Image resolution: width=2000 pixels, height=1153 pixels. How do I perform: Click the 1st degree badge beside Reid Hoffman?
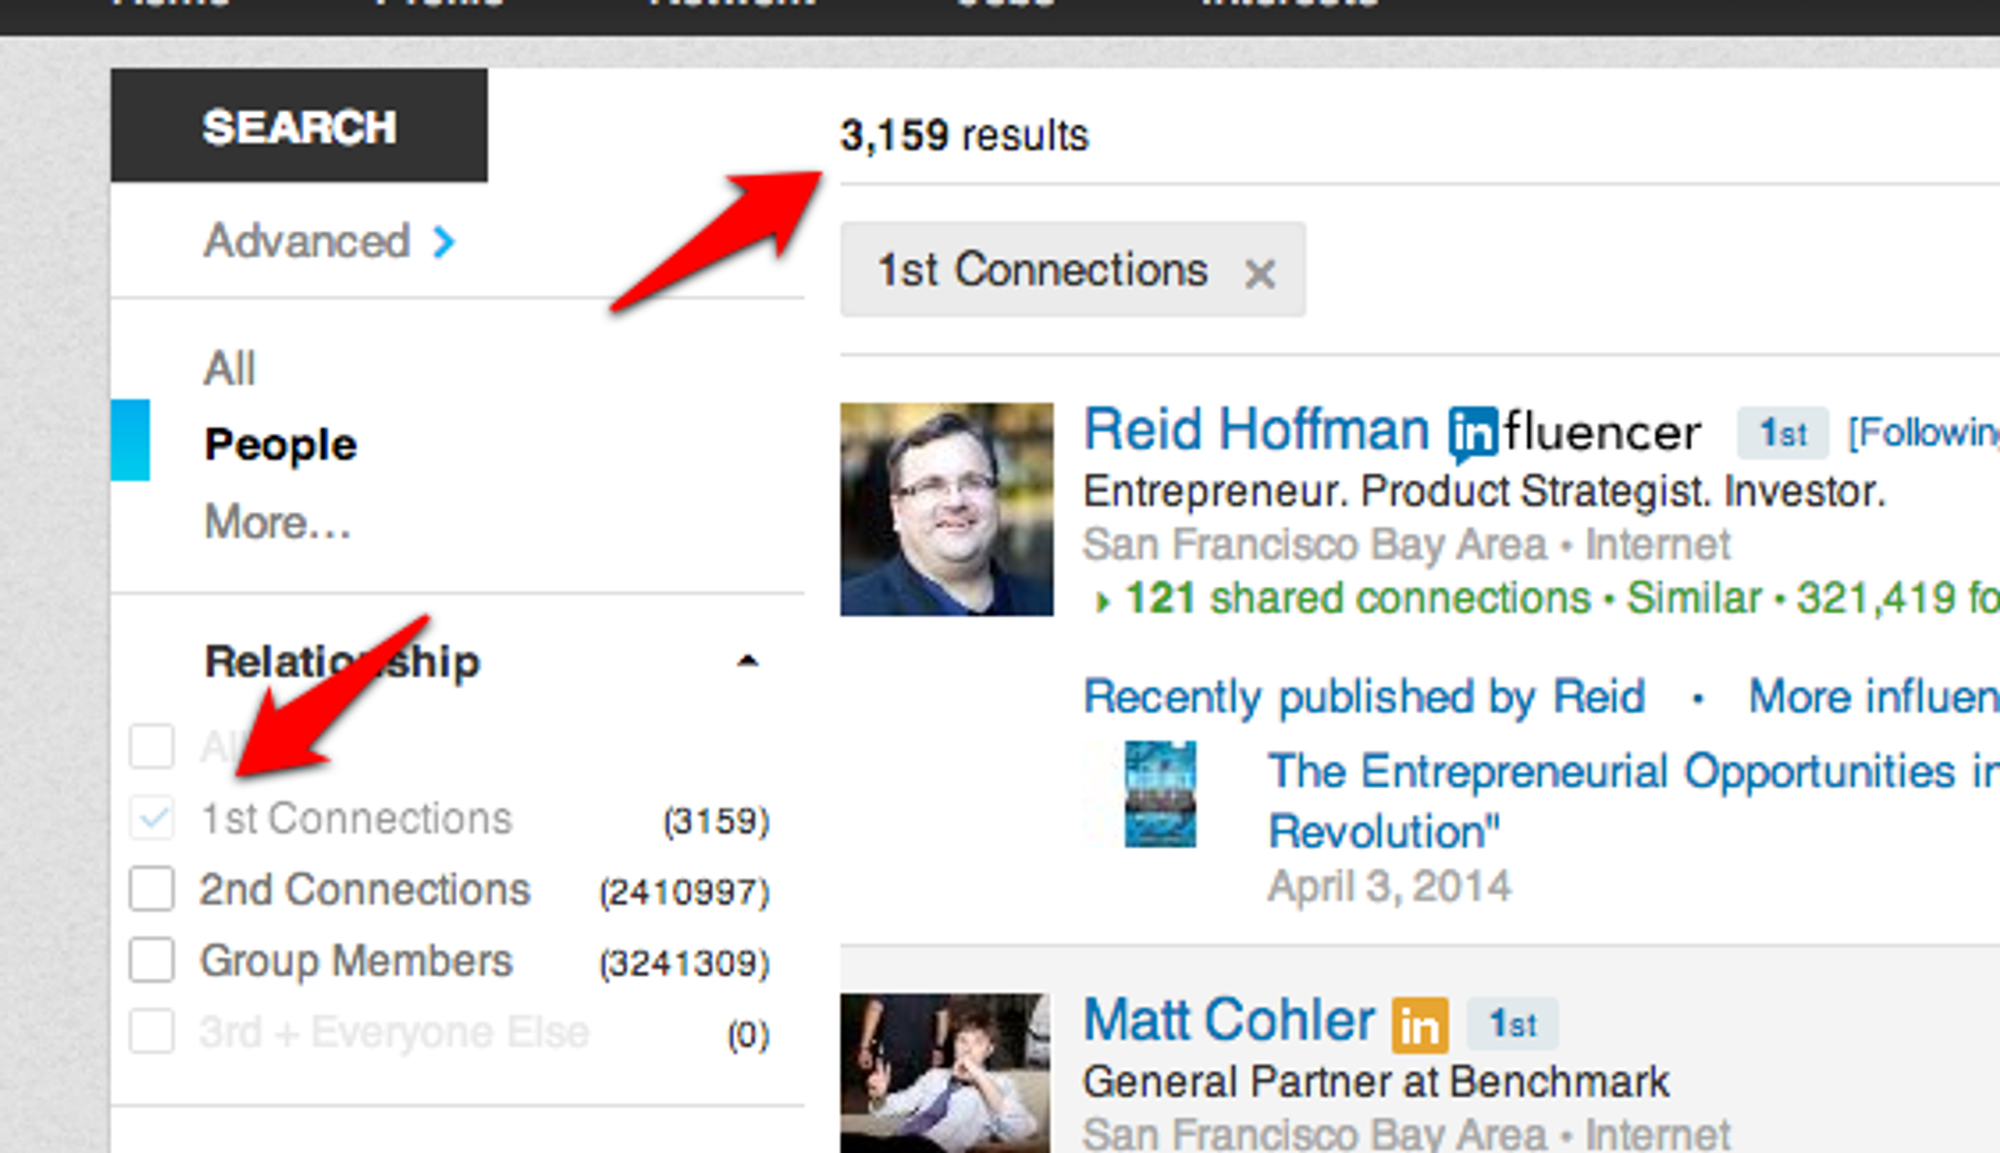pos(1782,433)
